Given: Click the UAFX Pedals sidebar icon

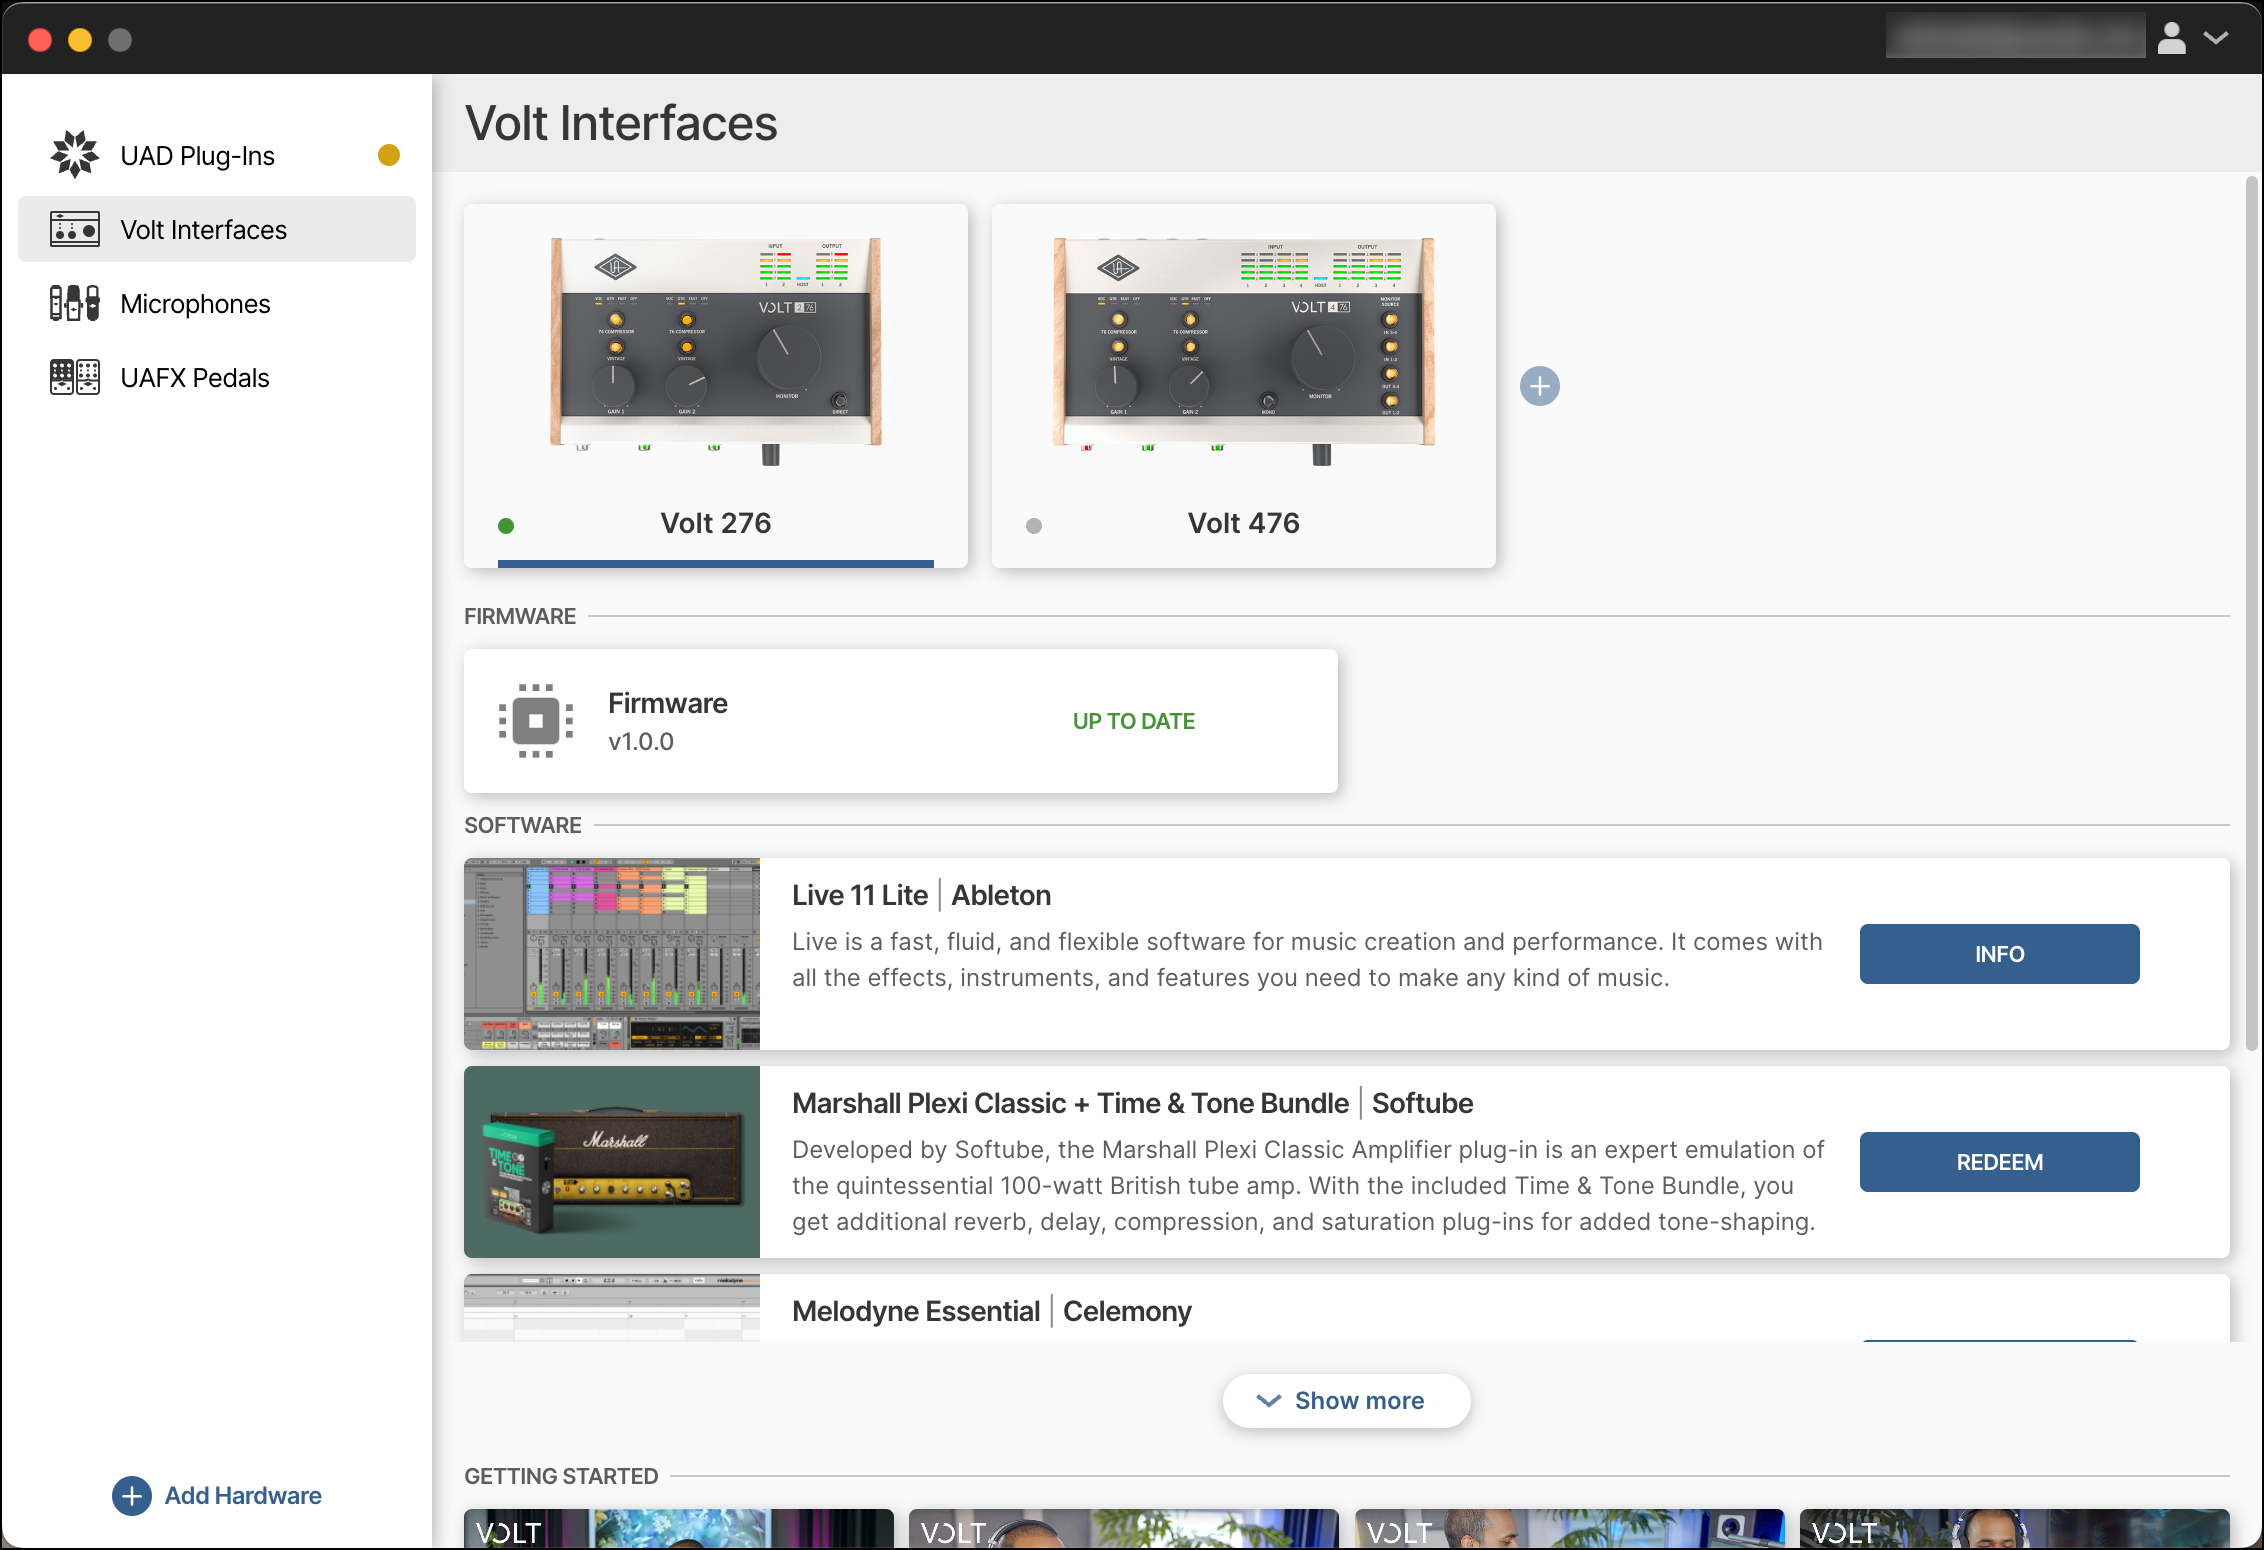Looking at the screenshot, I should click(x=75, y=377).
